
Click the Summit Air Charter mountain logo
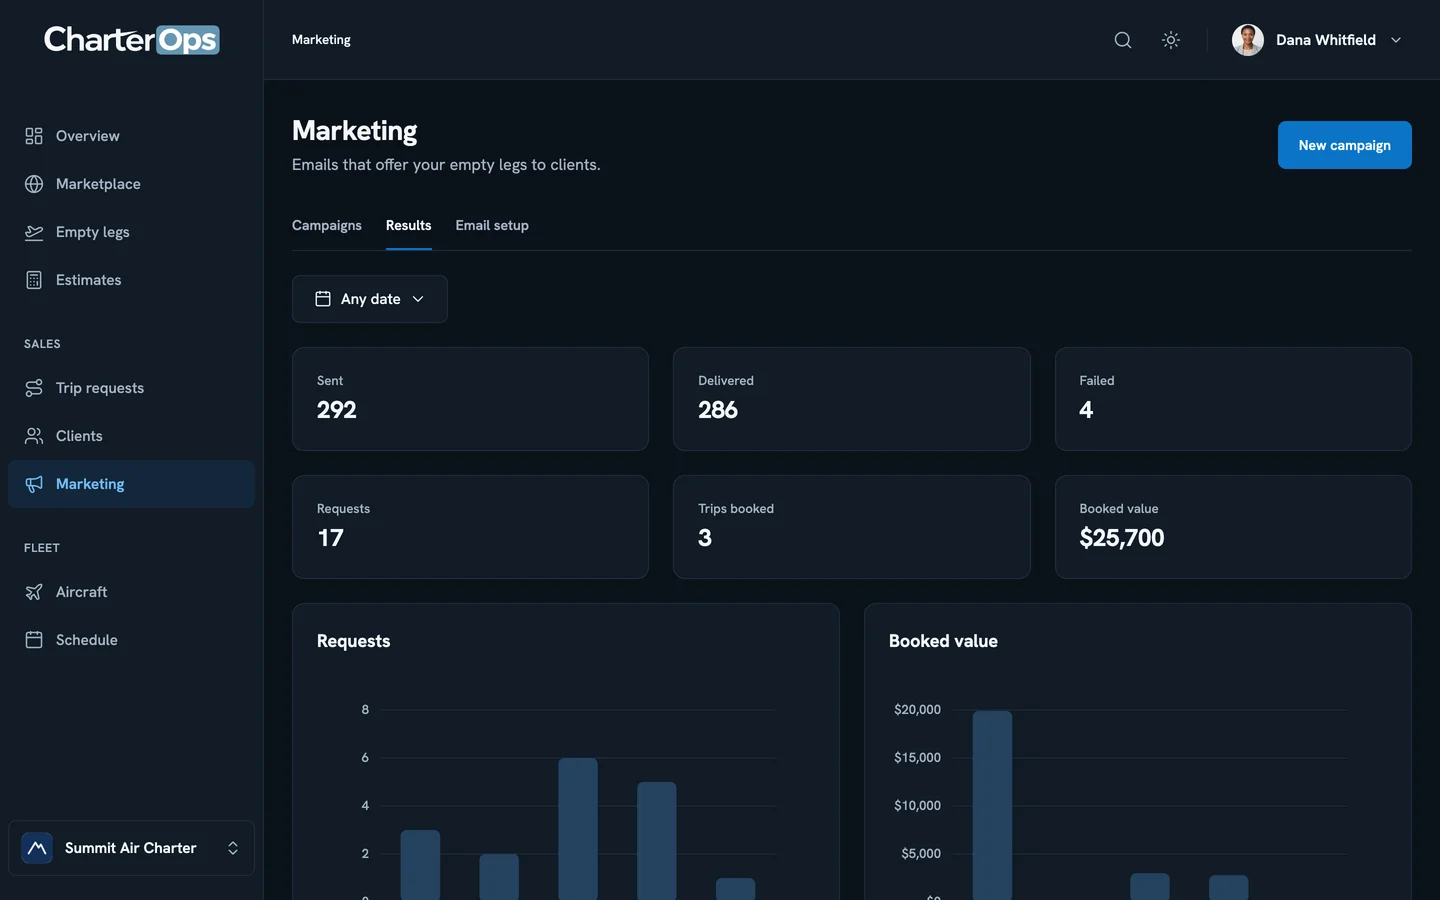37,848
